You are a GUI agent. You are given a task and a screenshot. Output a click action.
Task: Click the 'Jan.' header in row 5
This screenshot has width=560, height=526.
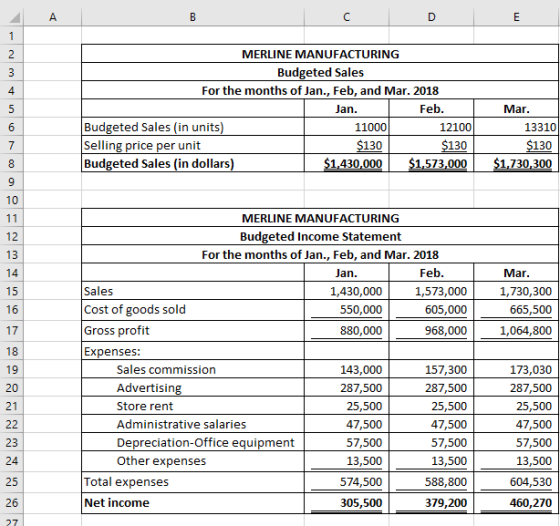(x=346, y=109)
